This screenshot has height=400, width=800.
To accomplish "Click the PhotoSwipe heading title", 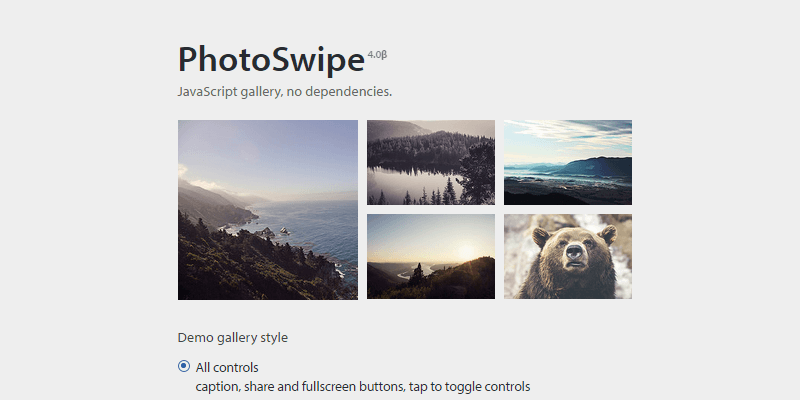I will (271, 60).
